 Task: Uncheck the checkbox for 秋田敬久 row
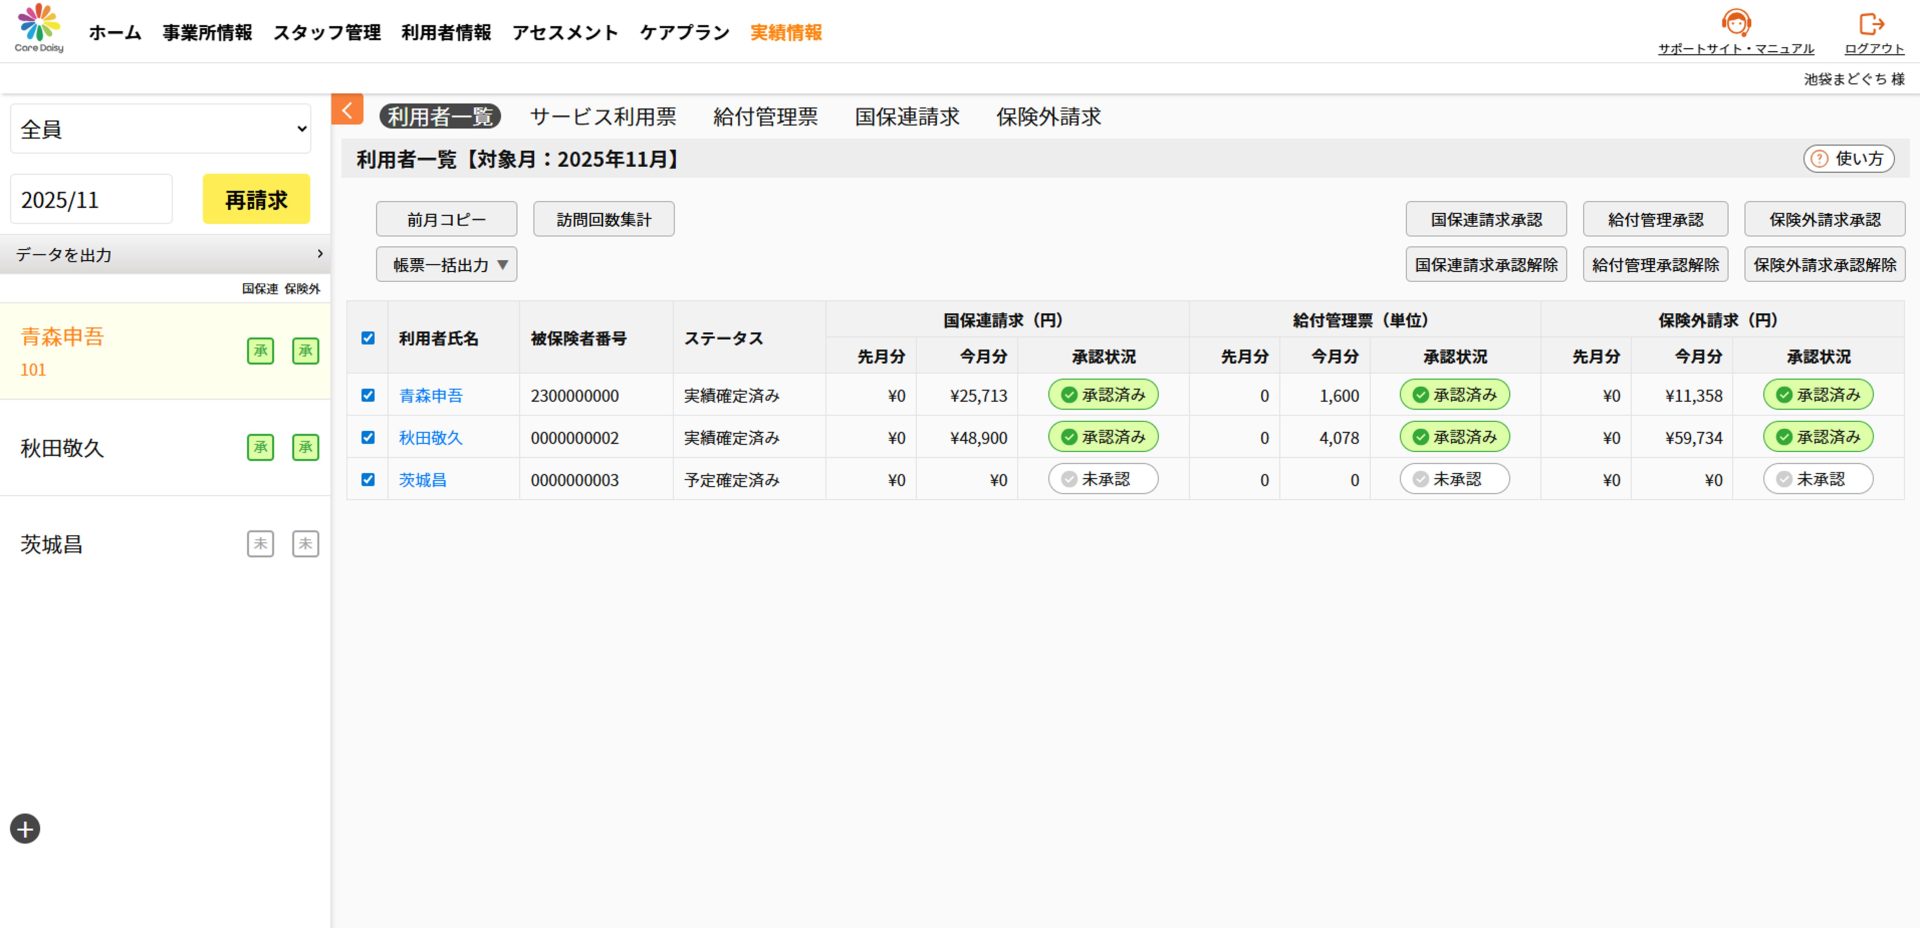coord(368,437)
